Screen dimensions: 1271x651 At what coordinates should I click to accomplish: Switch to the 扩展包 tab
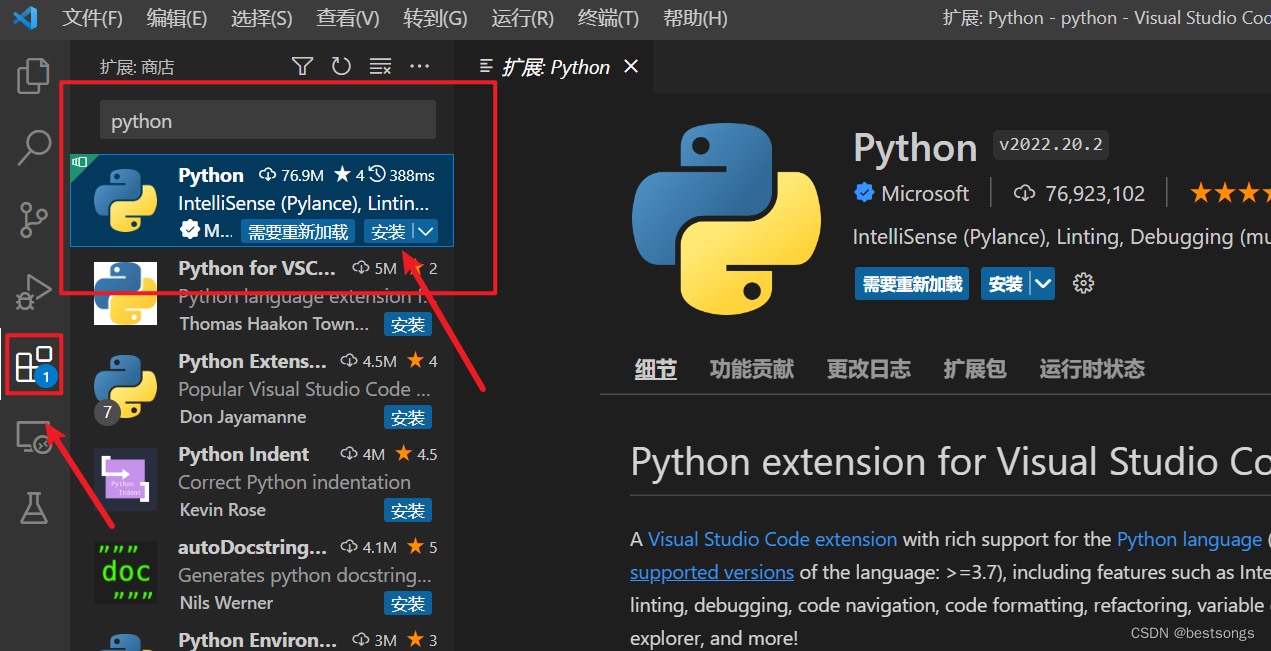(975, 369)
